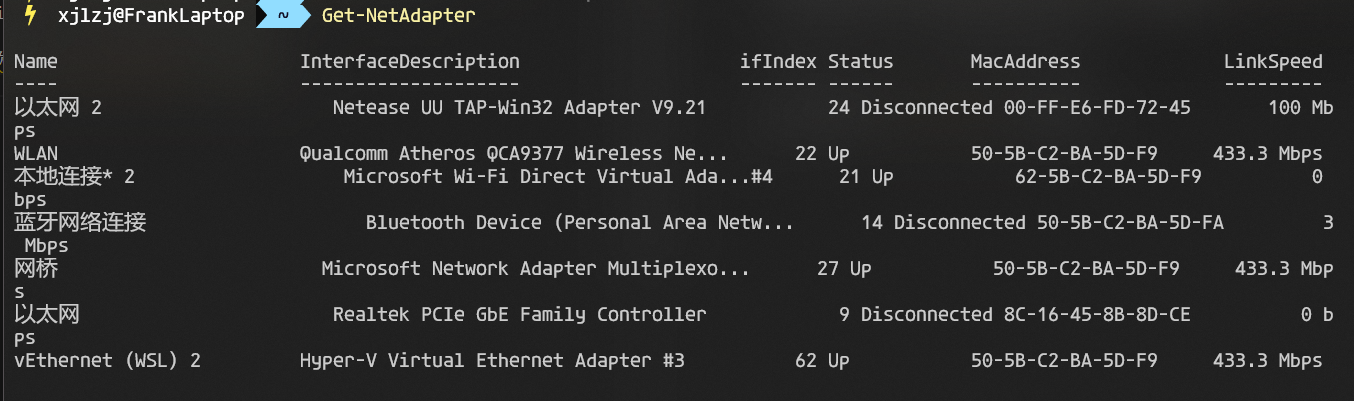Image resolution: width=1354 pixels, height=401 pixels.
Task: Click the Status column header
Action: (x=860, y=62)
